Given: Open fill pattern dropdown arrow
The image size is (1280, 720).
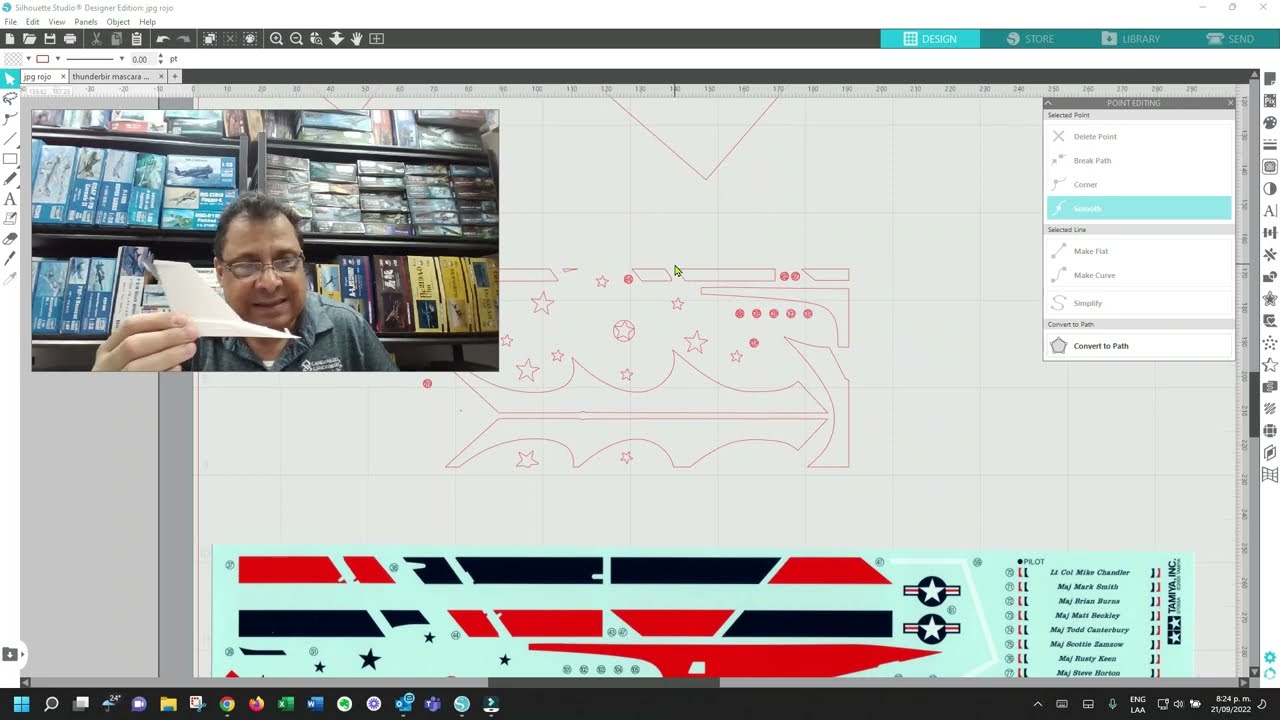Looking at the screenshot, I should [x=28, y=59].
